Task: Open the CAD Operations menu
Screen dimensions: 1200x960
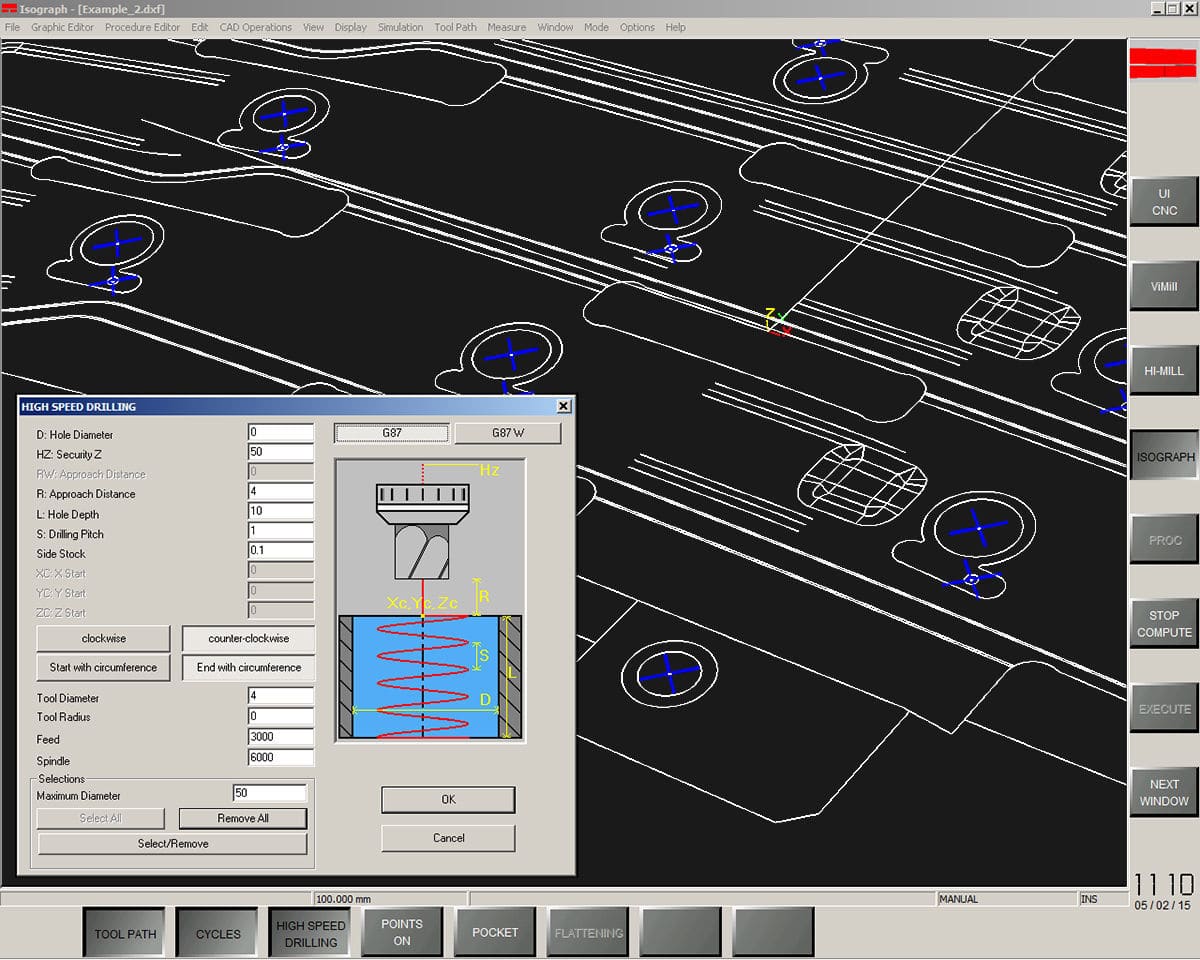Action: point(255,27)
